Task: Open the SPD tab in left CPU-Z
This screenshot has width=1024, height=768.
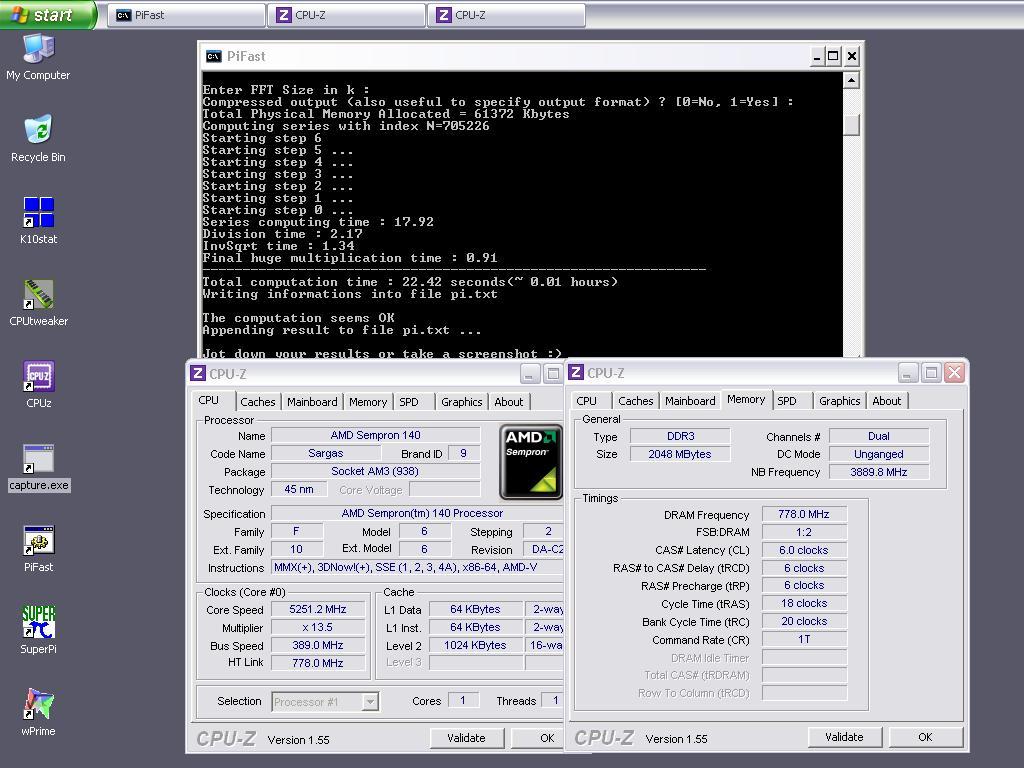Action: click(x=409, y=402)
